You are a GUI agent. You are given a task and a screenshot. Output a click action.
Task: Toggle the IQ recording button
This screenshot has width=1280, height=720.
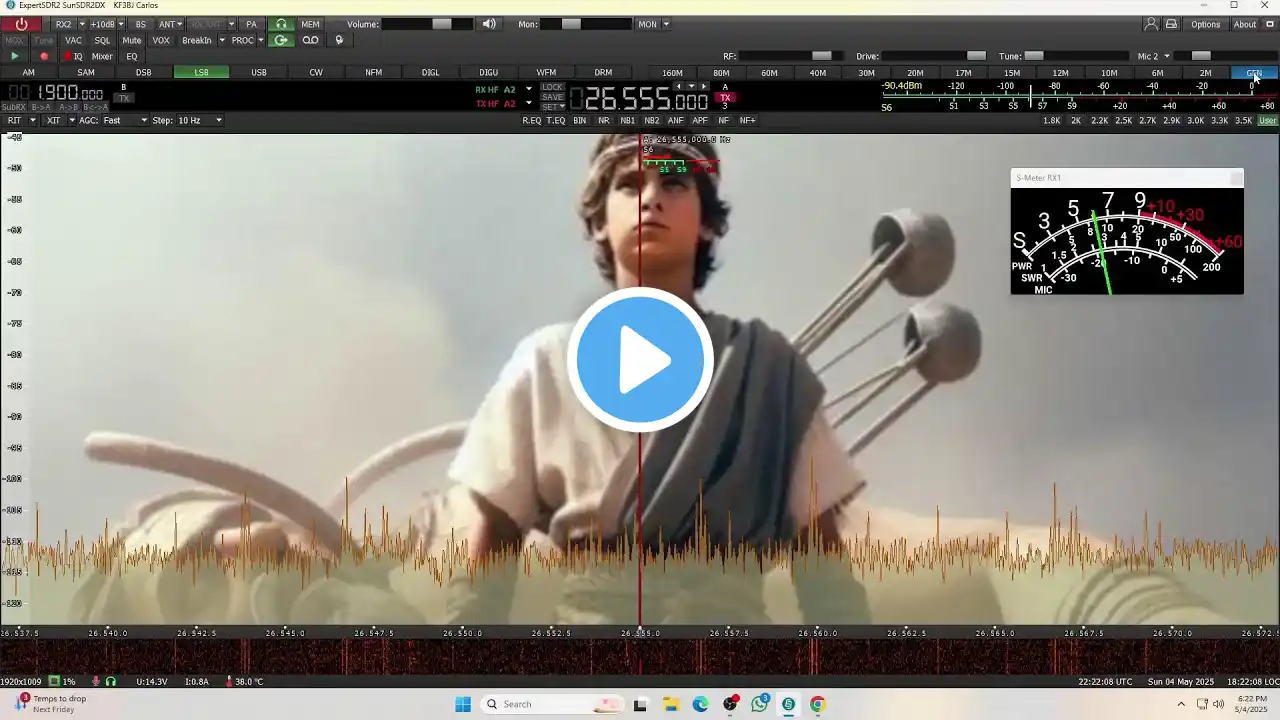[x=73, y=56]
